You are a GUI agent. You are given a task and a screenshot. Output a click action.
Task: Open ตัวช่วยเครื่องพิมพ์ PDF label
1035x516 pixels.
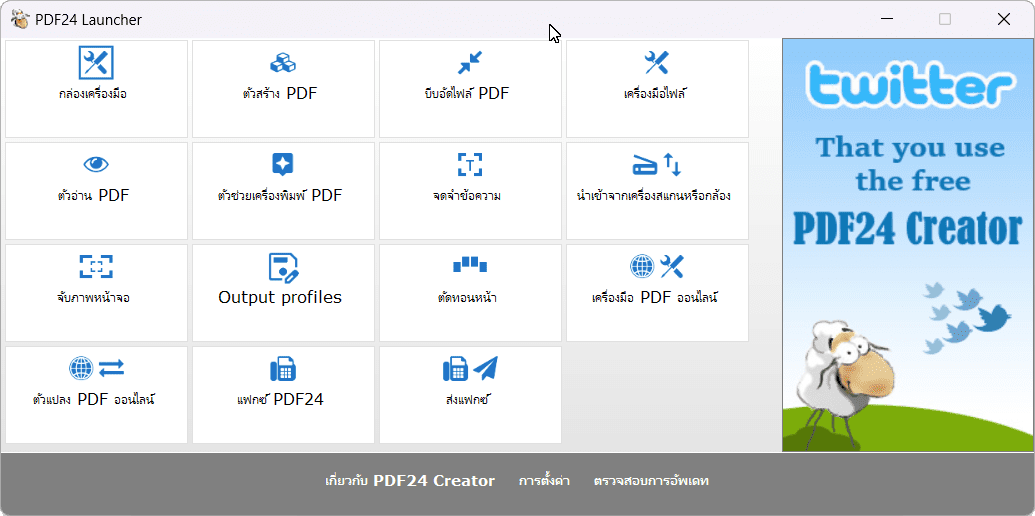click(280, 195)
